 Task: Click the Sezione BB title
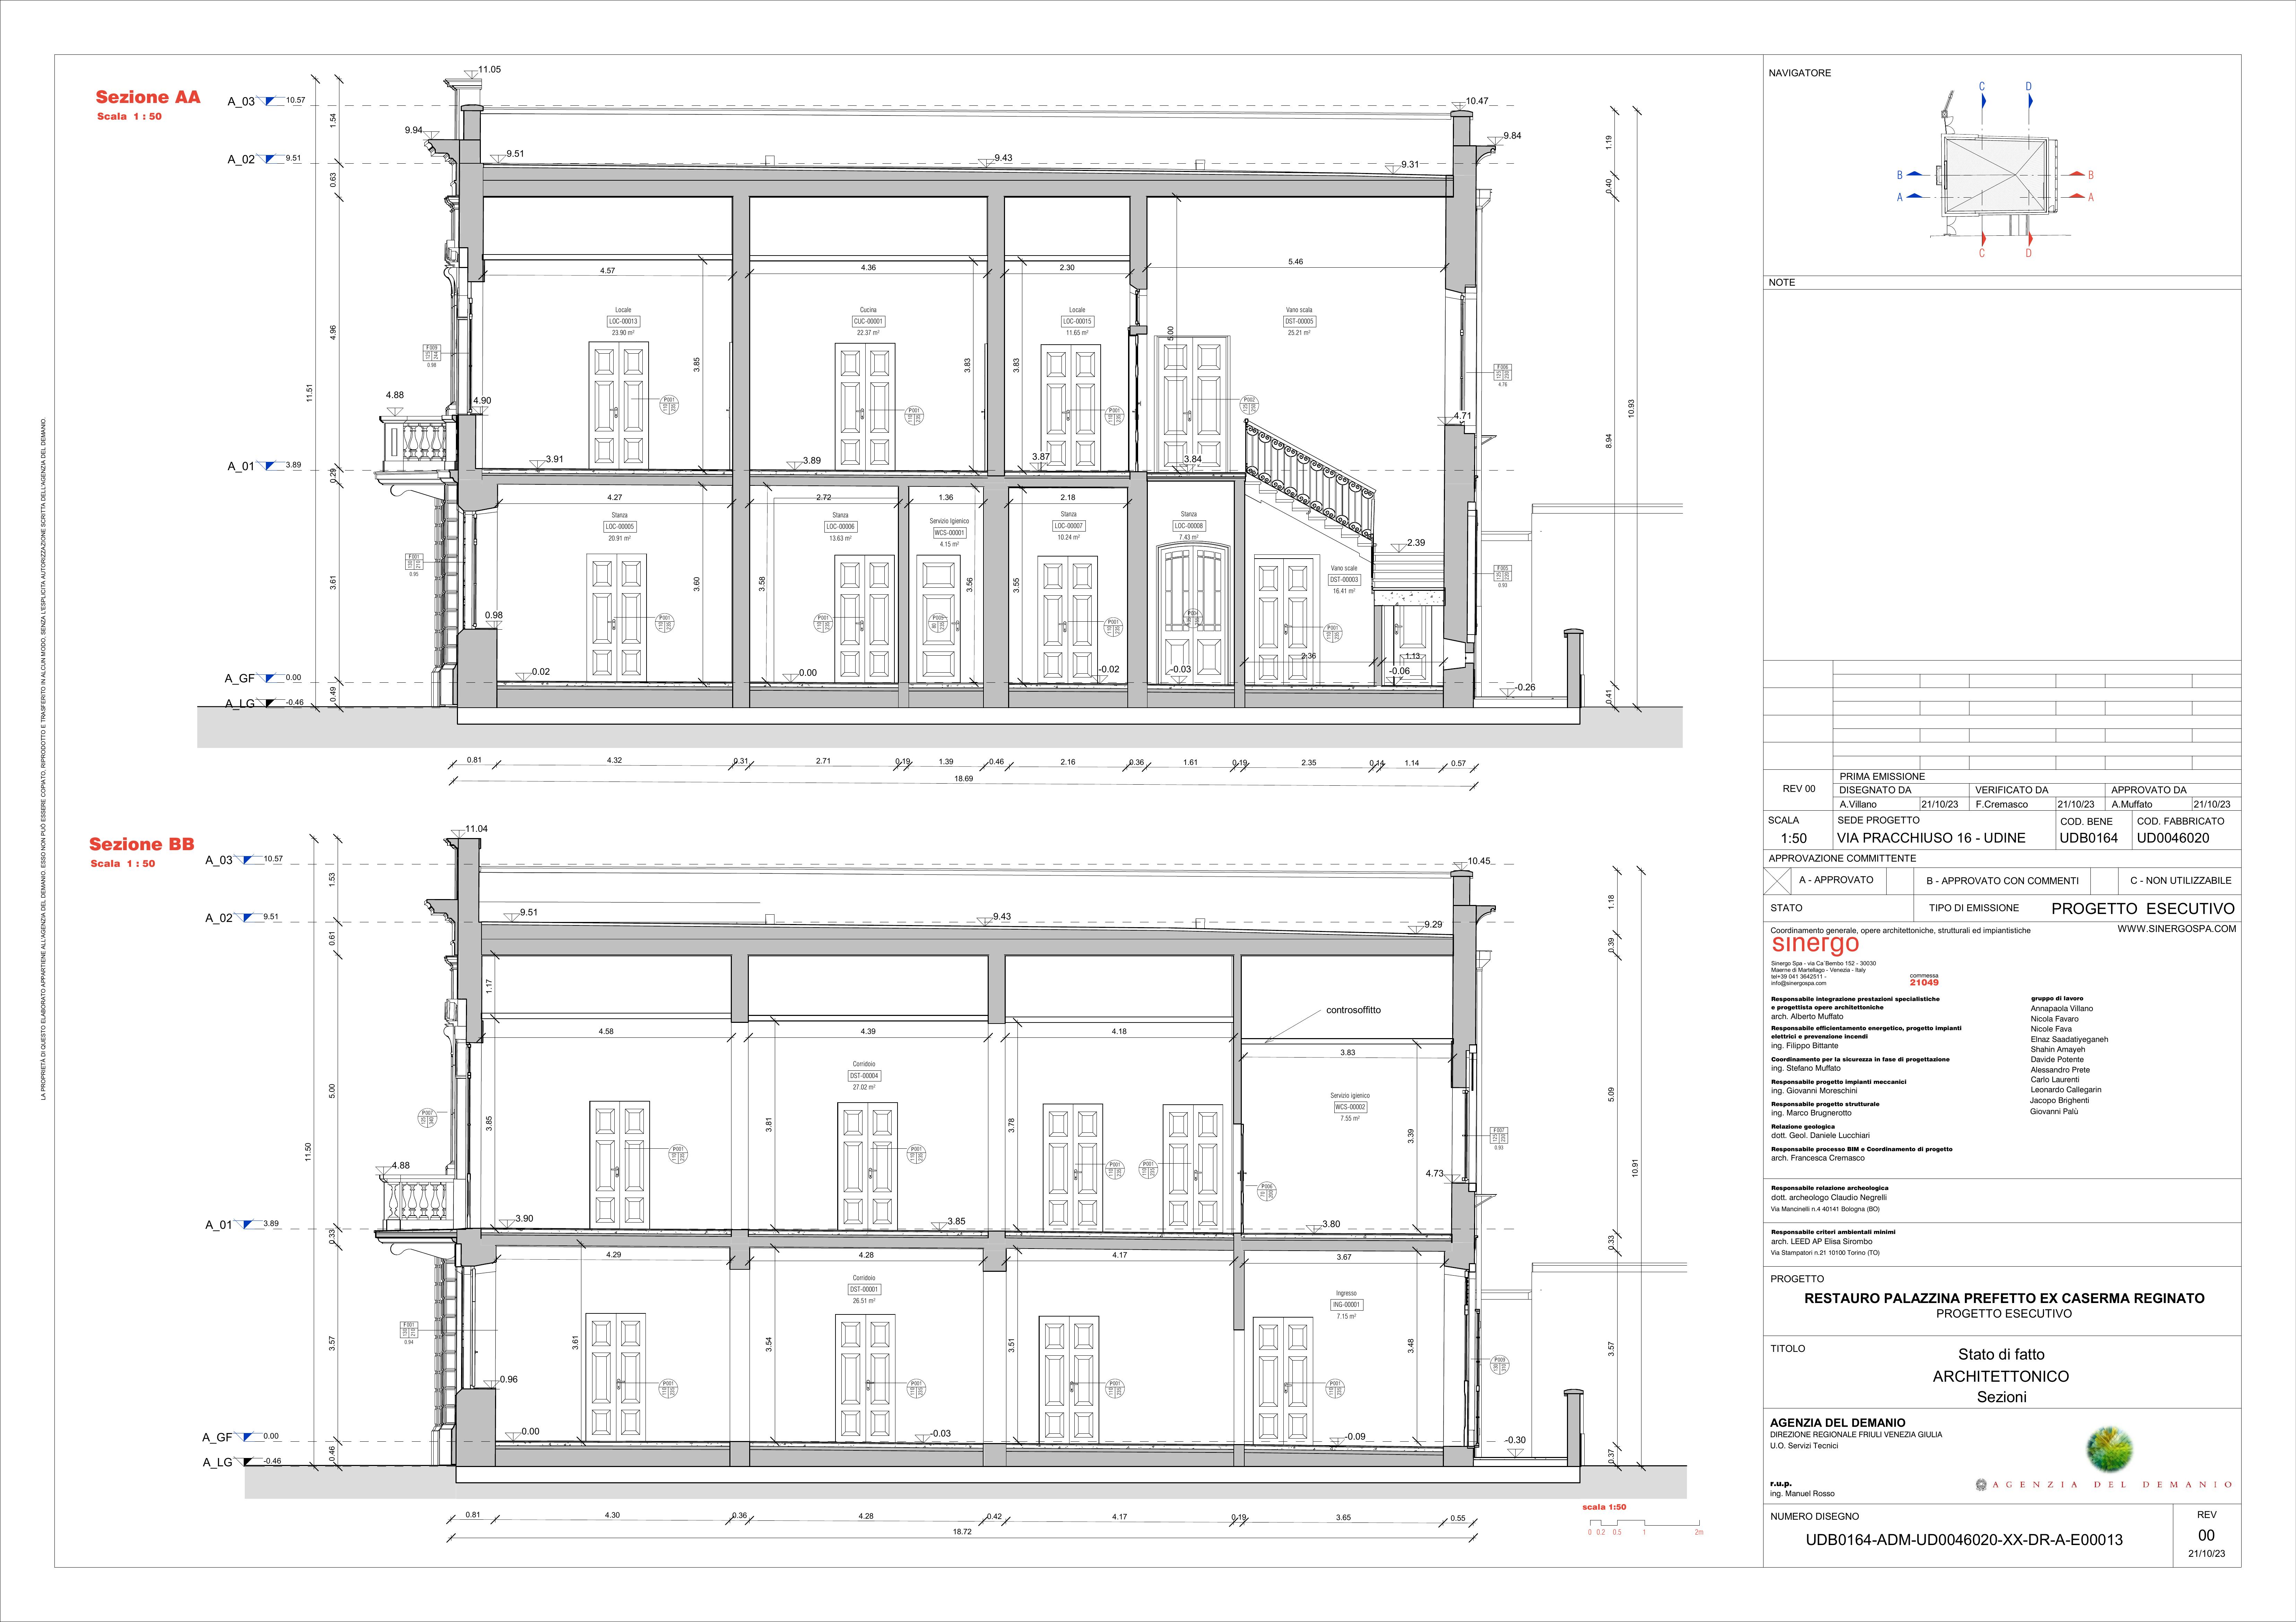click(x=142, y=844)
